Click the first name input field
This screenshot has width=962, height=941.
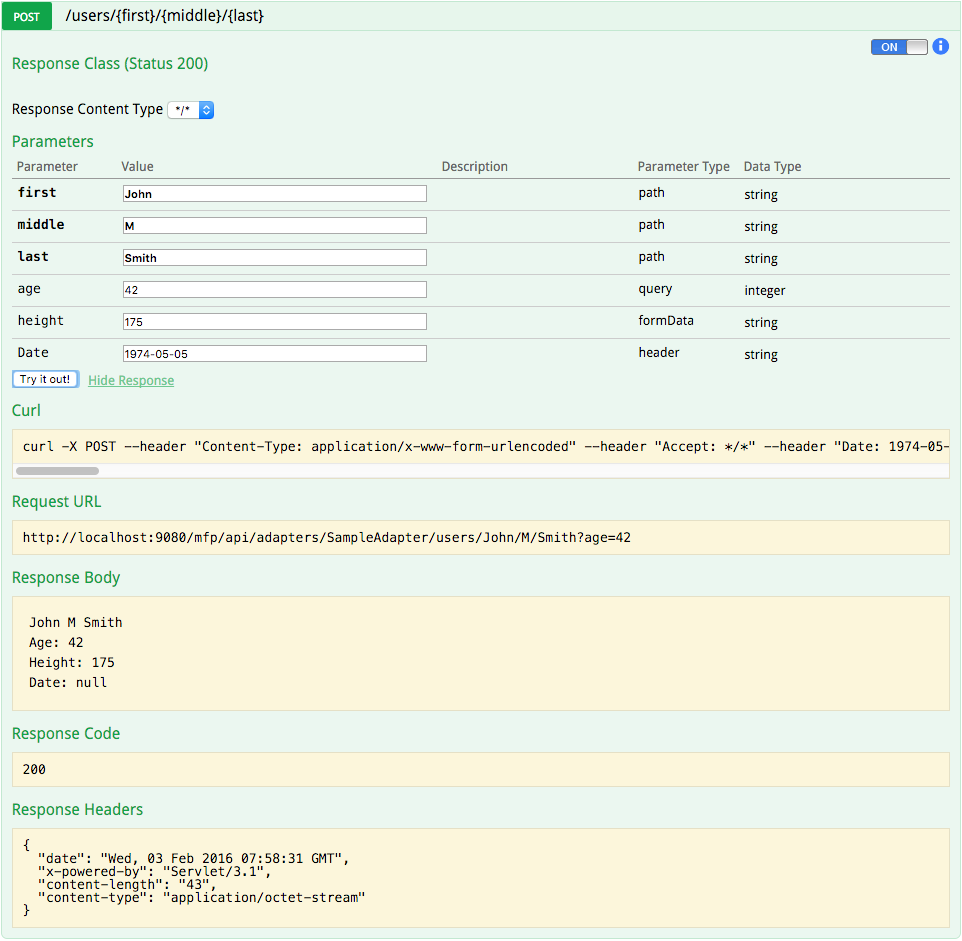pyautogui.click(x=274, y=194)
